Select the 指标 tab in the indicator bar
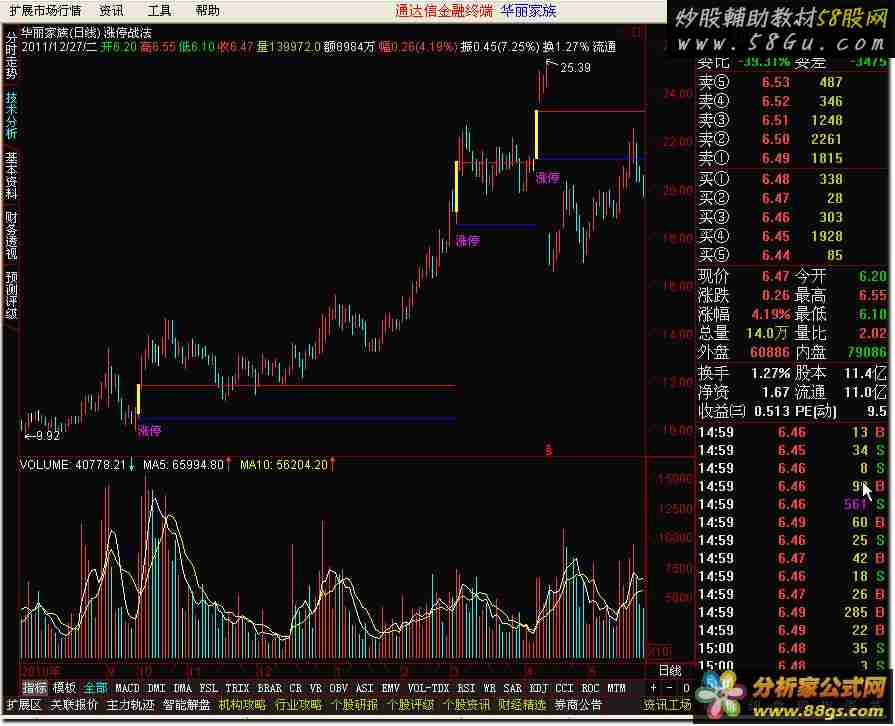This screenshot has width=895, height=726. pos(34,688)
